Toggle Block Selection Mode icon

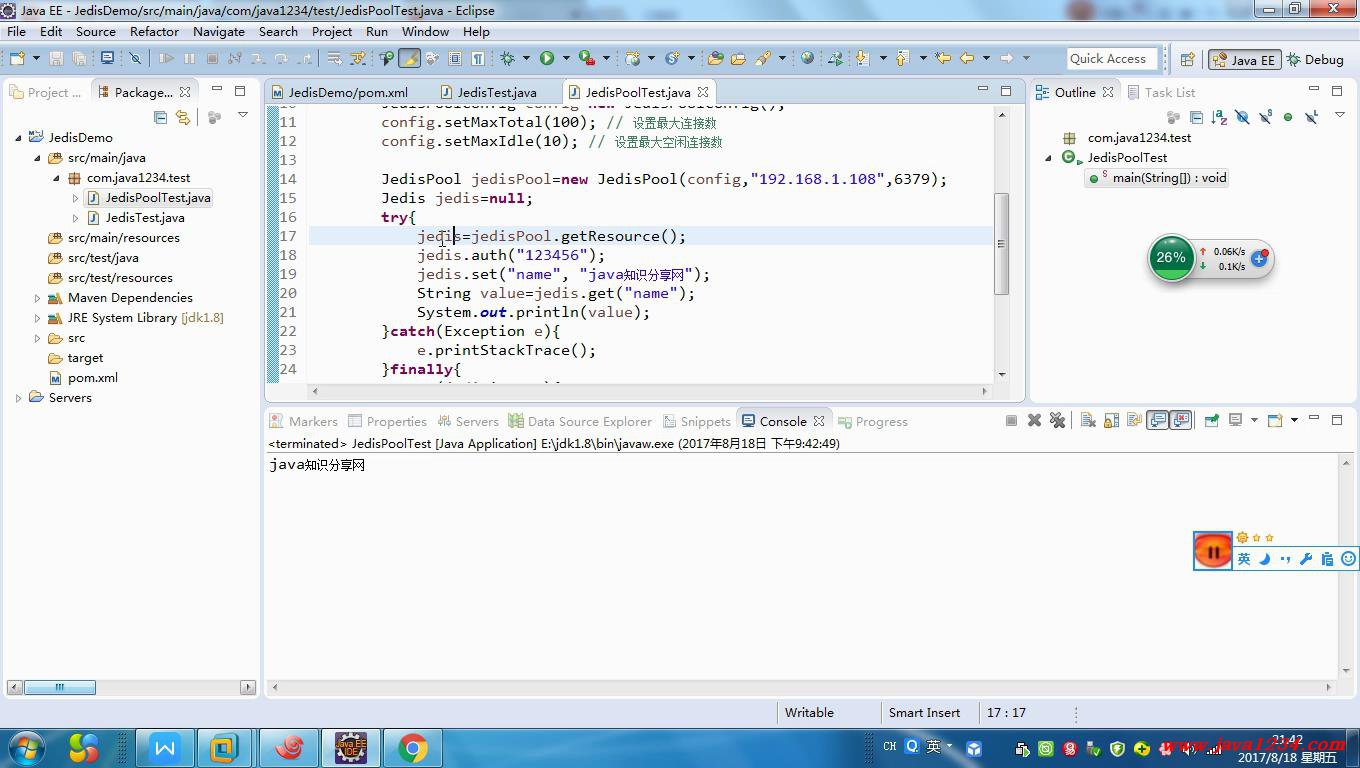455,58
